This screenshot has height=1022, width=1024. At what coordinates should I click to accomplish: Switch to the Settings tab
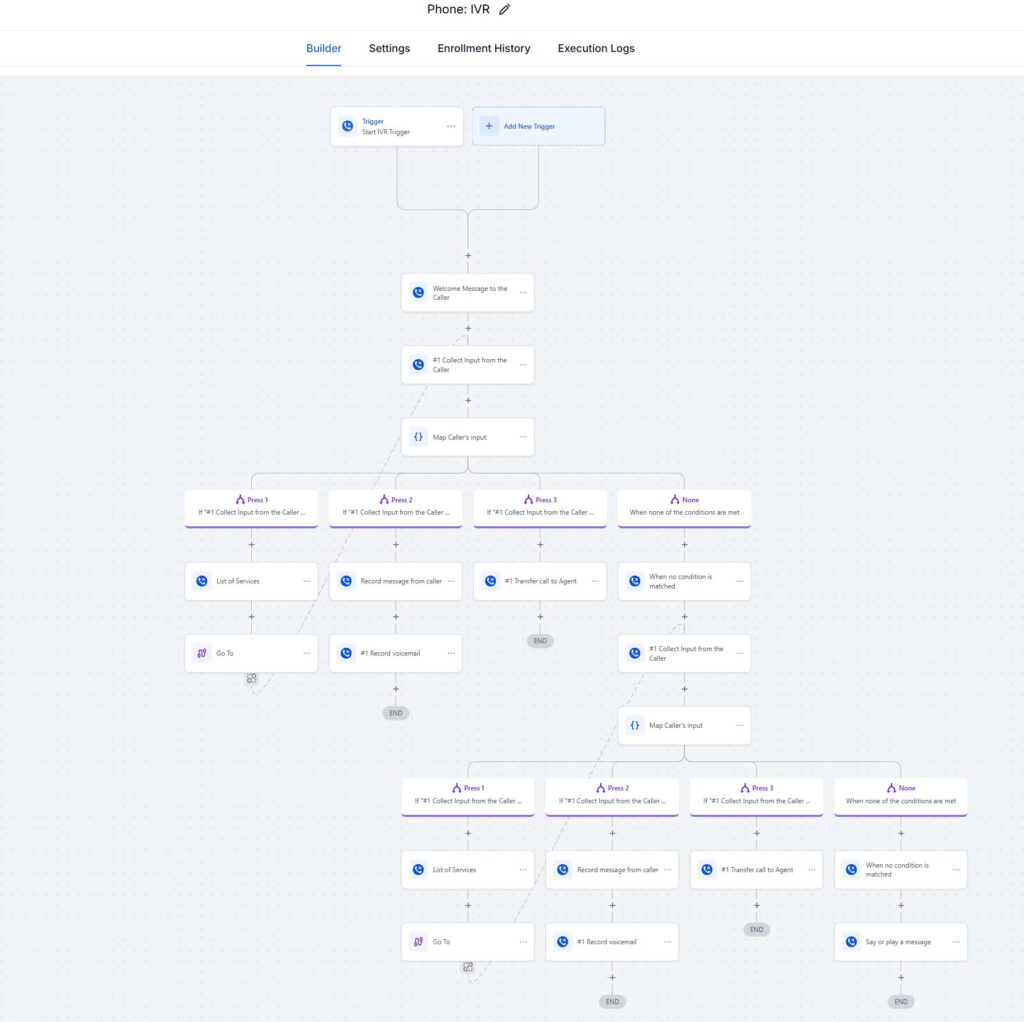point(389,48)
